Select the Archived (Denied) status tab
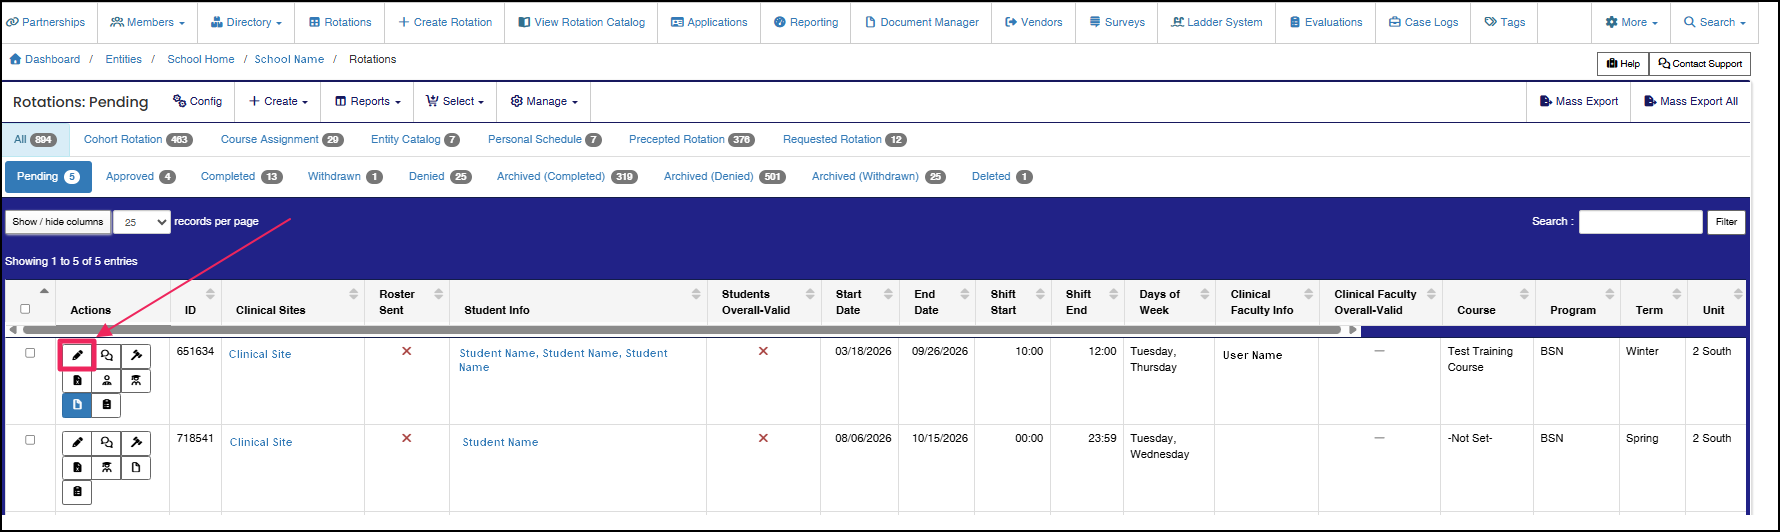This screenshot has width=1780, height=532. coord(724,176)
